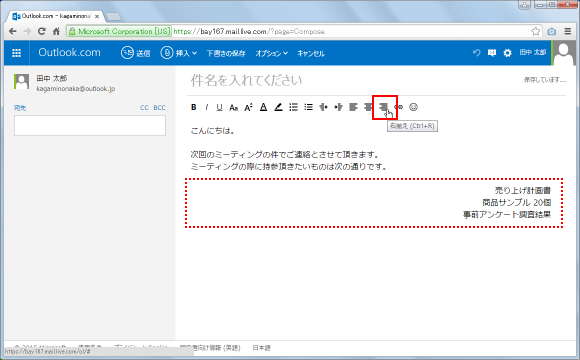Open the font family picker
Screen dimensions: 580x360
[x=233, y=107]
